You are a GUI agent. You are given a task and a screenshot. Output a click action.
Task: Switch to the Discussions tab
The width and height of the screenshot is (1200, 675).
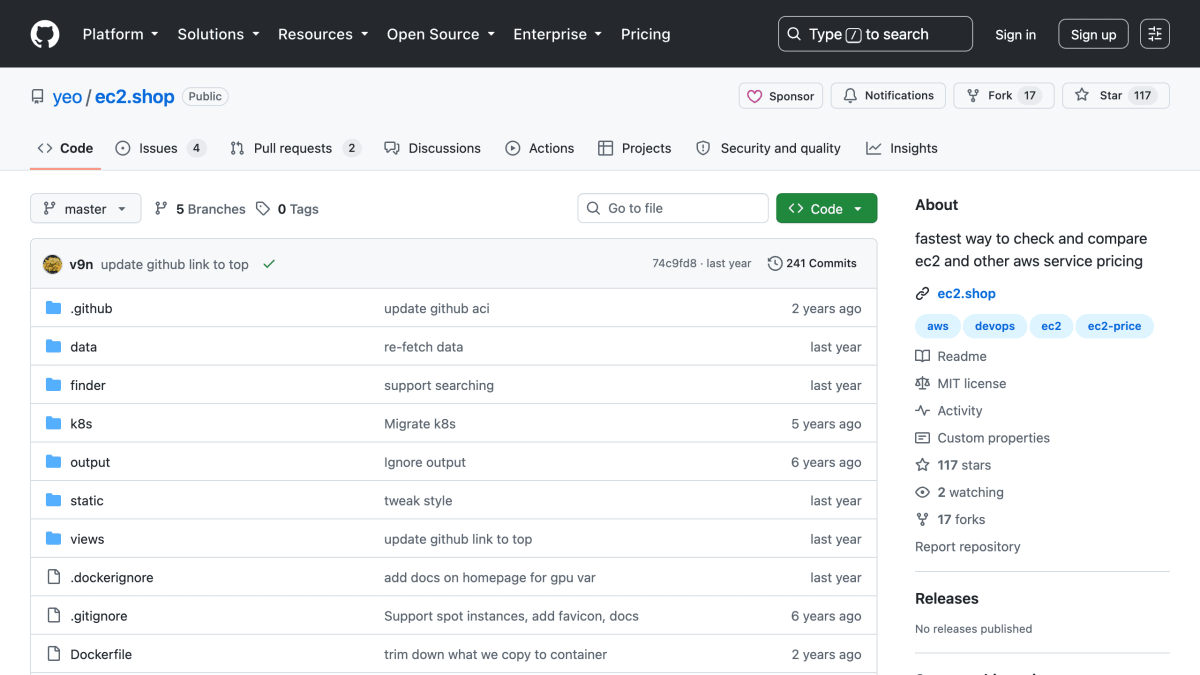pos(433,148)
